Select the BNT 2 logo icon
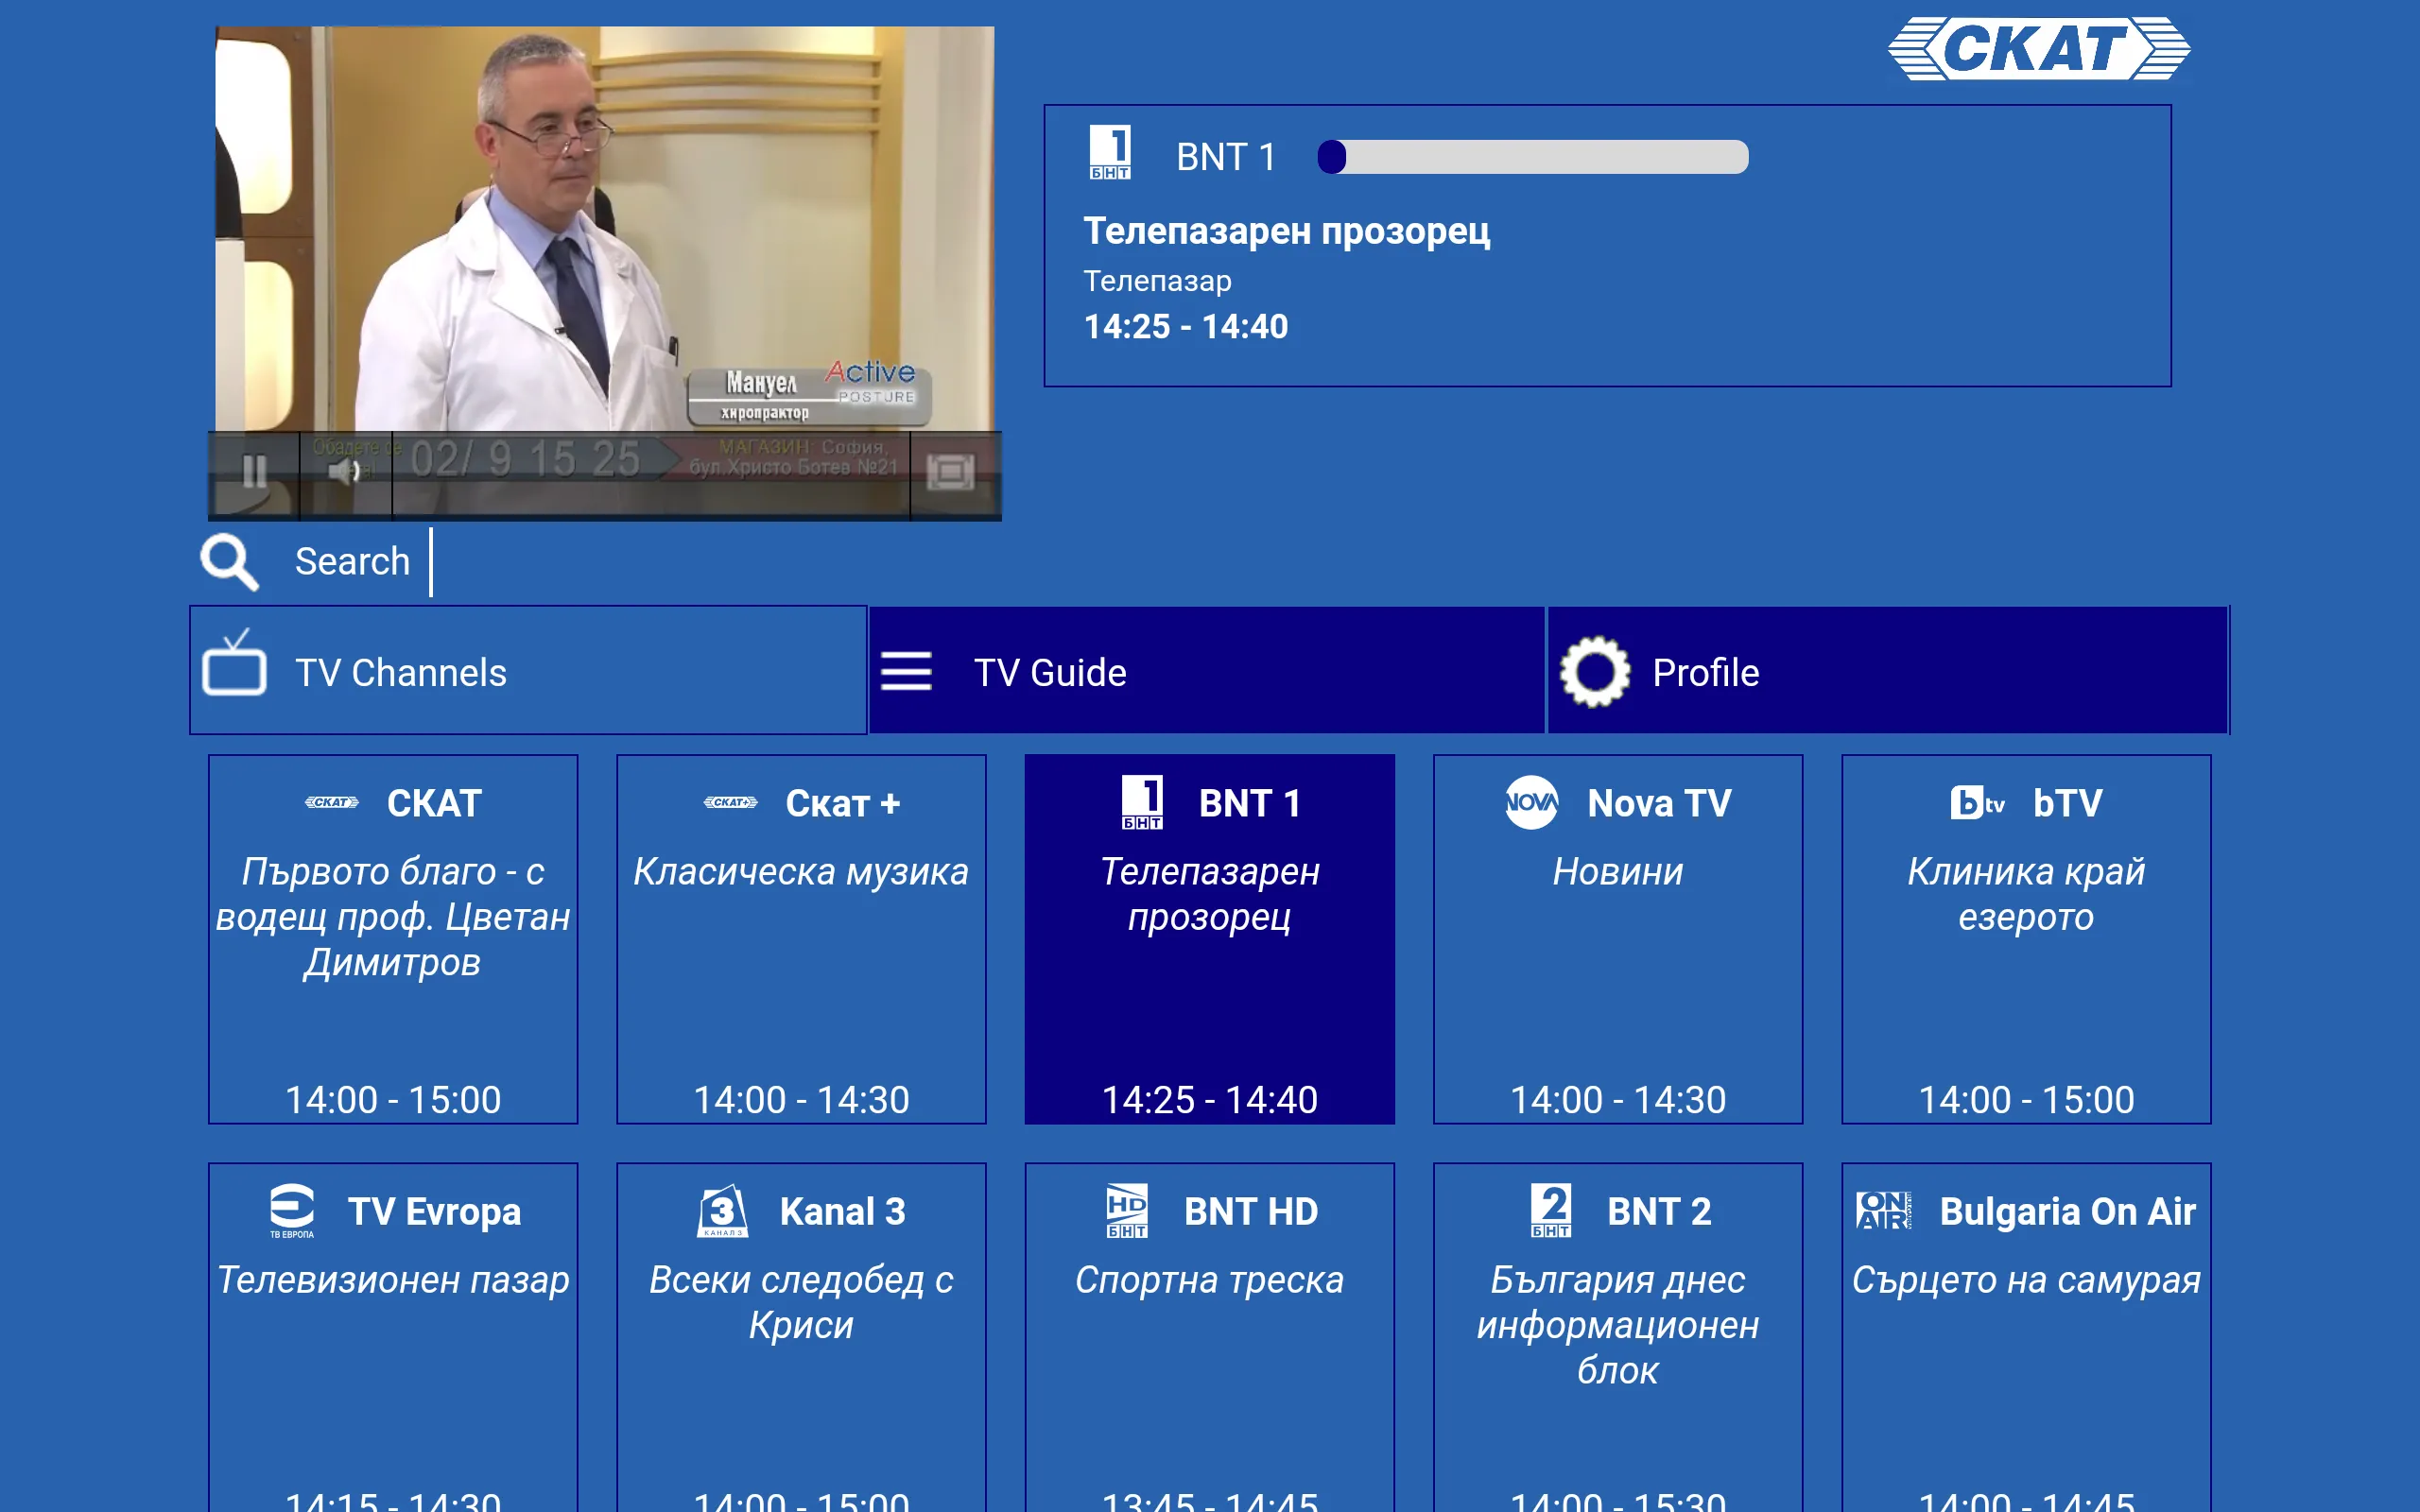Viewport: 2420px width, 1512px height. tap(1551, 1211)
